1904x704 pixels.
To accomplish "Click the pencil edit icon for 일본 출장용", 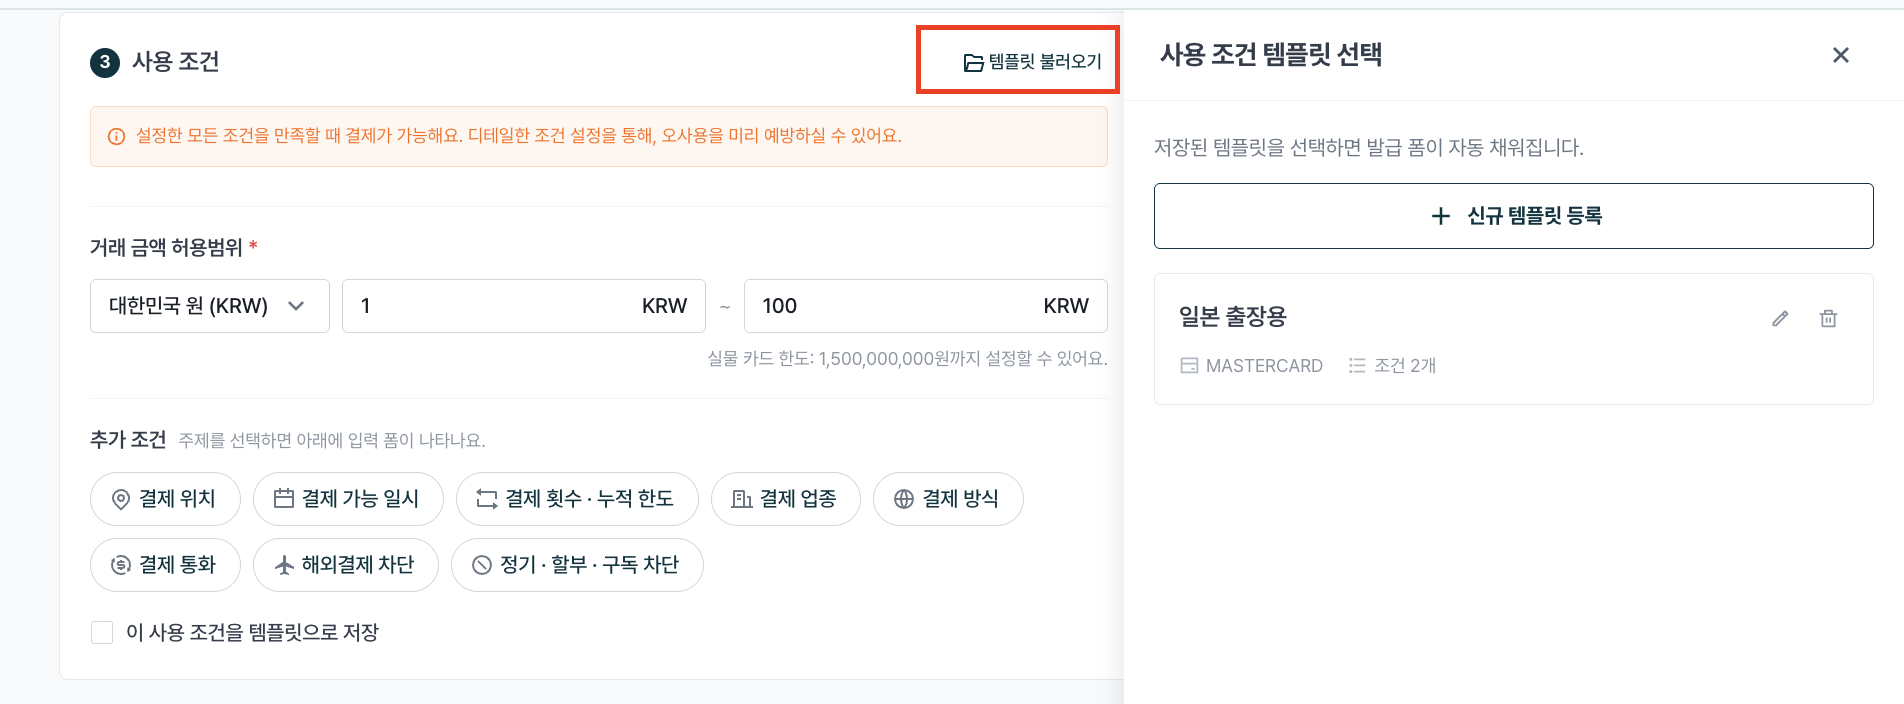I will 1780,318.
